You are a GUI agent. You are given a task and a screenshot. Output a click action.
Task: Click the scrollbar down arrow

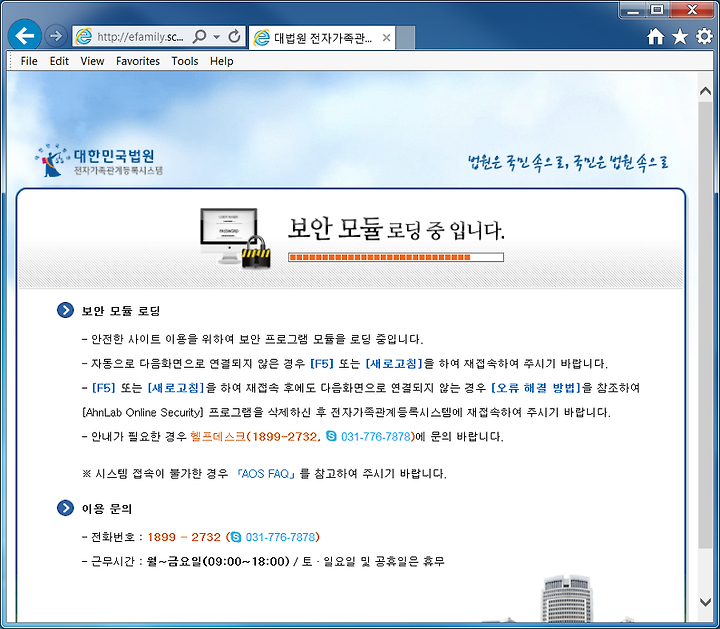705,602
